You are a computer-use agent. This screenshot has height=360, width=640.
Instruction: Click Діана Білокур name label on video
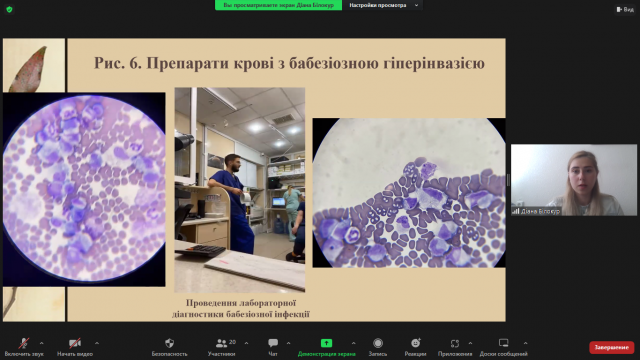coord(536,211)
